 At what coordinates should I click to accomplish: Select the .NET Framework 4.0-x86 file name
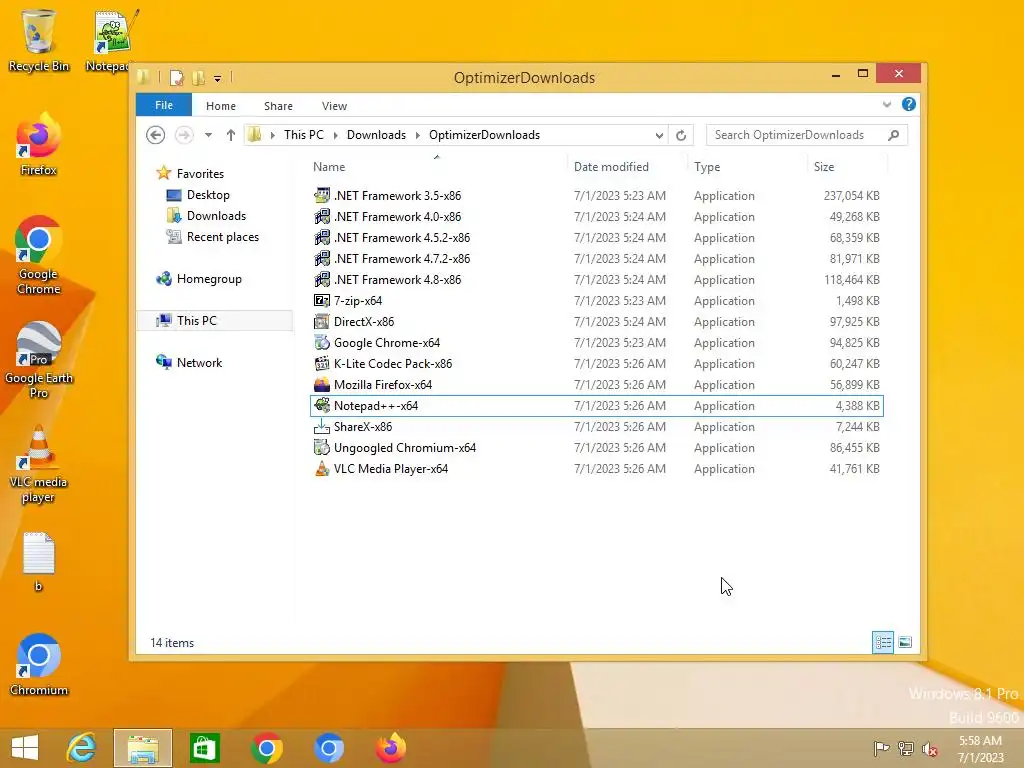(397, 216)
